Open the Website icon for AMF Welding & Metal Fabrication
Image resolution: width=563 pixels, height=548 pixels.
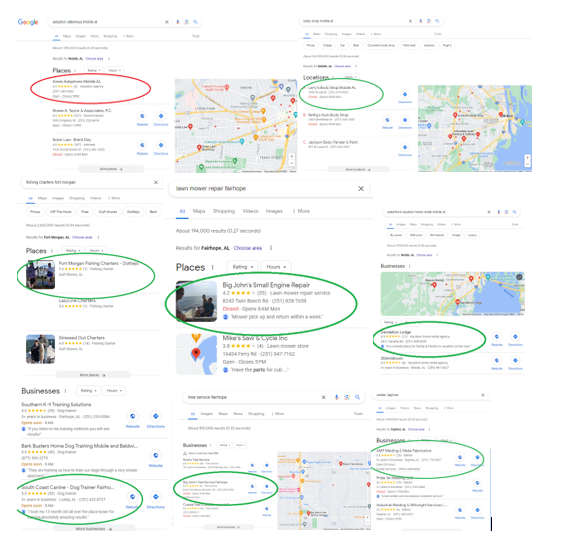460,458
